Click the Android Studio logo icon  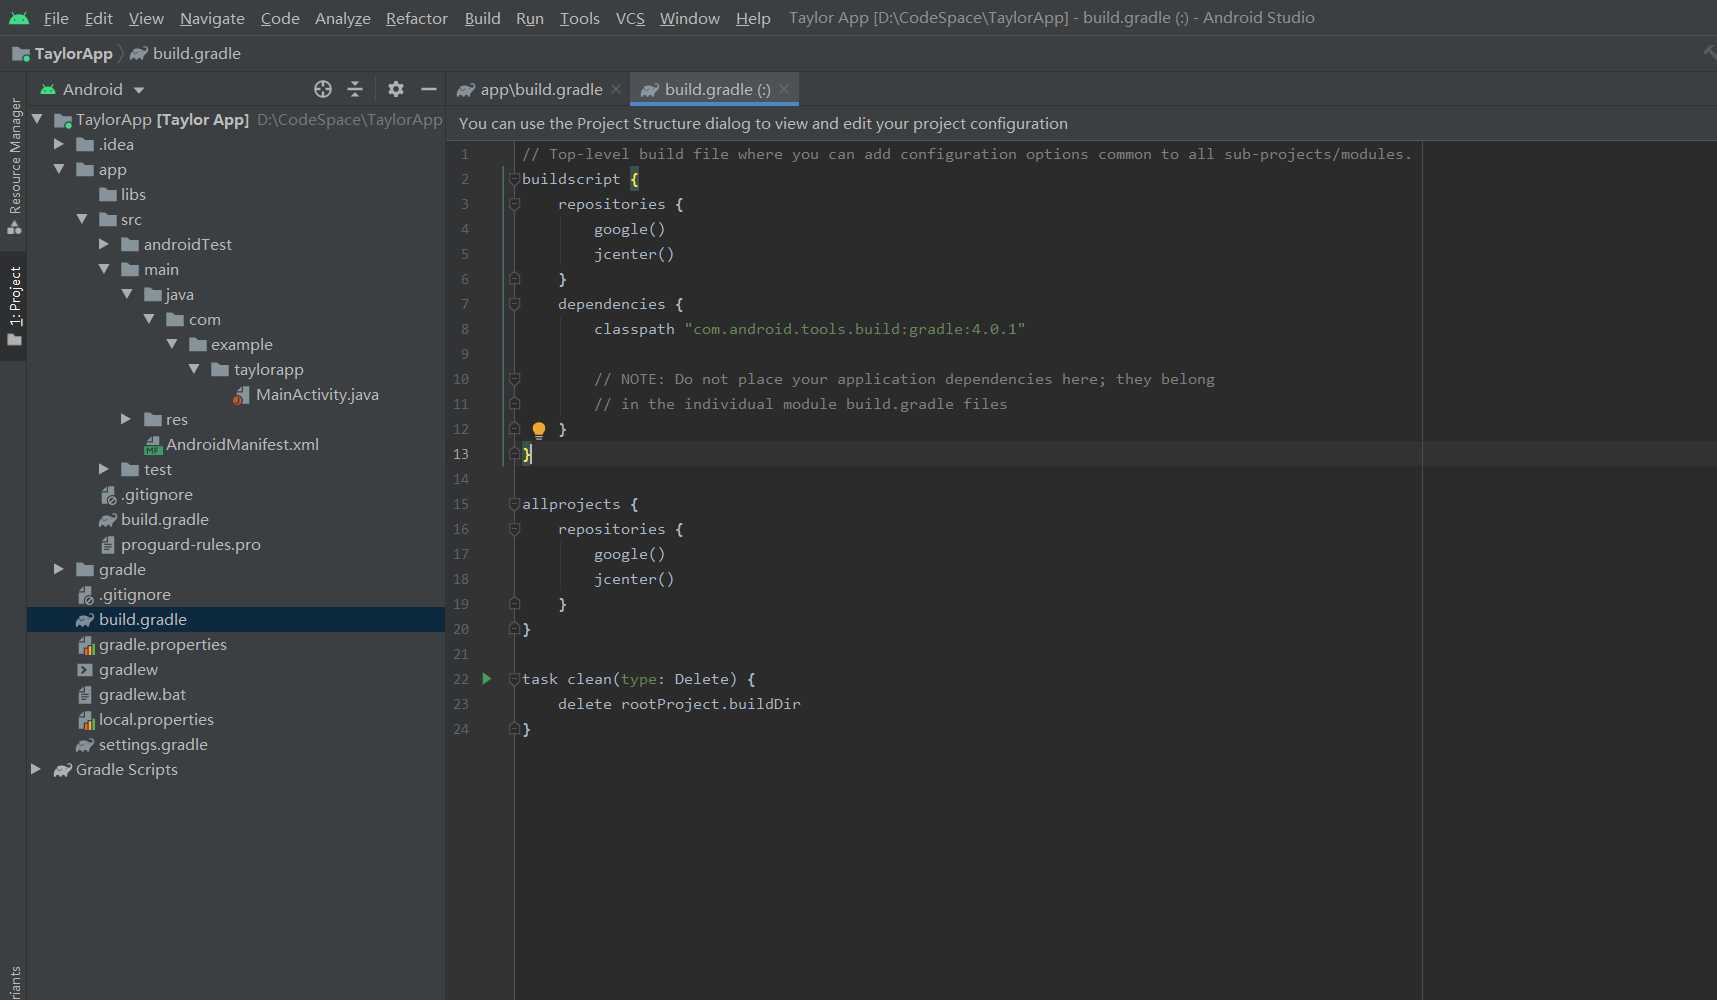(x=19, y=18)
